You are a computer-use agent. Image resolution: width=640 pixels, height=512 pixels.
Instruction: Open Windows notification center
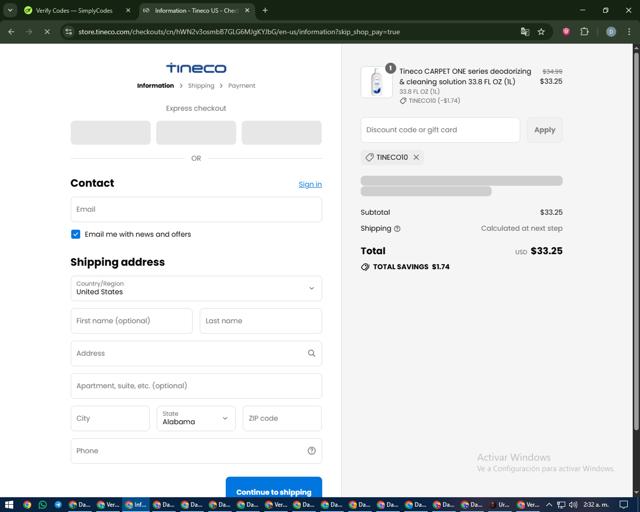pos(623,505)
